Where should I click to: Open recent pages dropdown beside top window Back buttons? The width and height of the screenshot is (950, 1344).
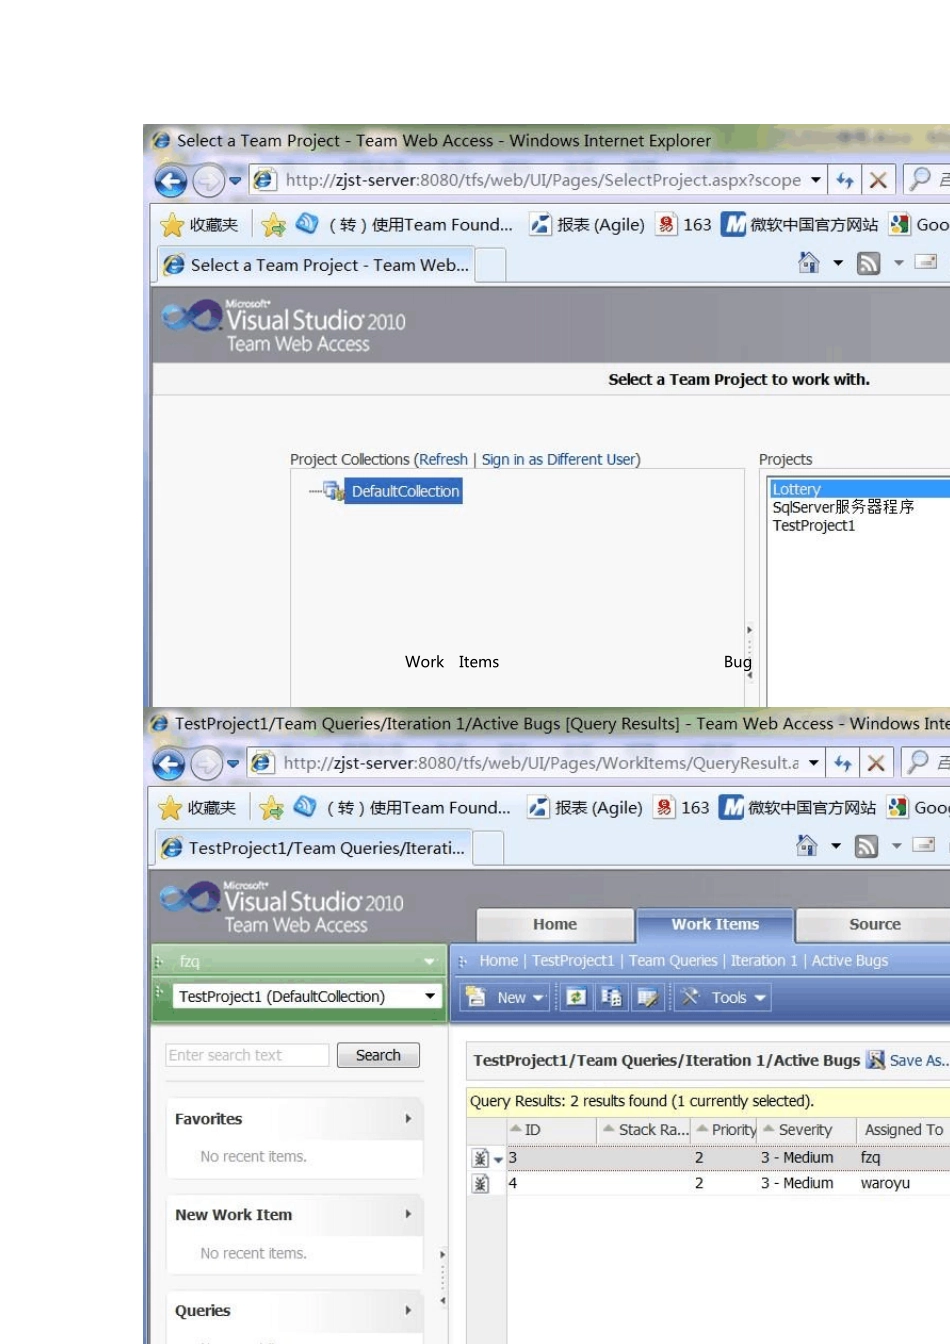[x=235, y=181]
